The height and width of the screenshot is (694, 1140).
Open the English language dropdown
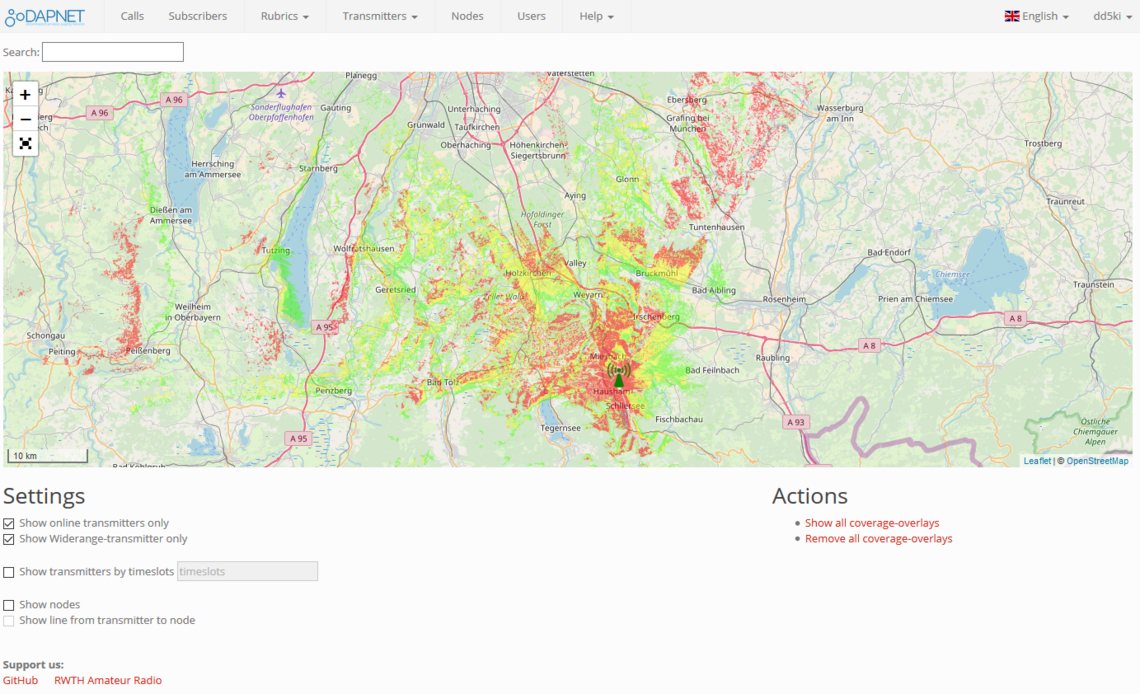point(1037,16)
